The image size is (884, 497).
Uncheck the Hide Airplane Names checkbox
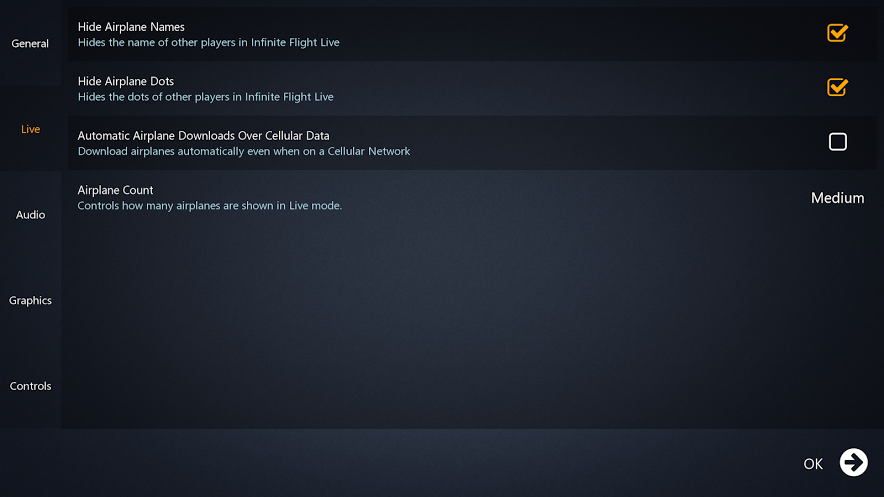(837, 33)
